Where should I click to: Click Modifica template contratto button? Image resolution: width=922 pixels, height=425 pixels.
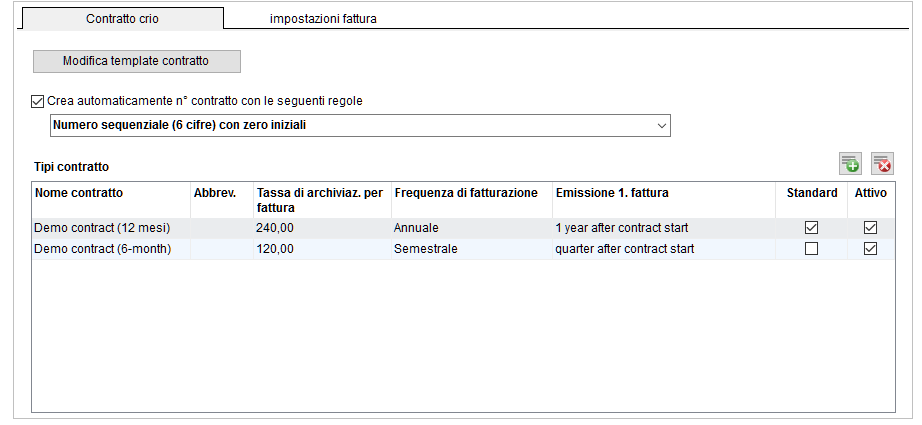136,61
